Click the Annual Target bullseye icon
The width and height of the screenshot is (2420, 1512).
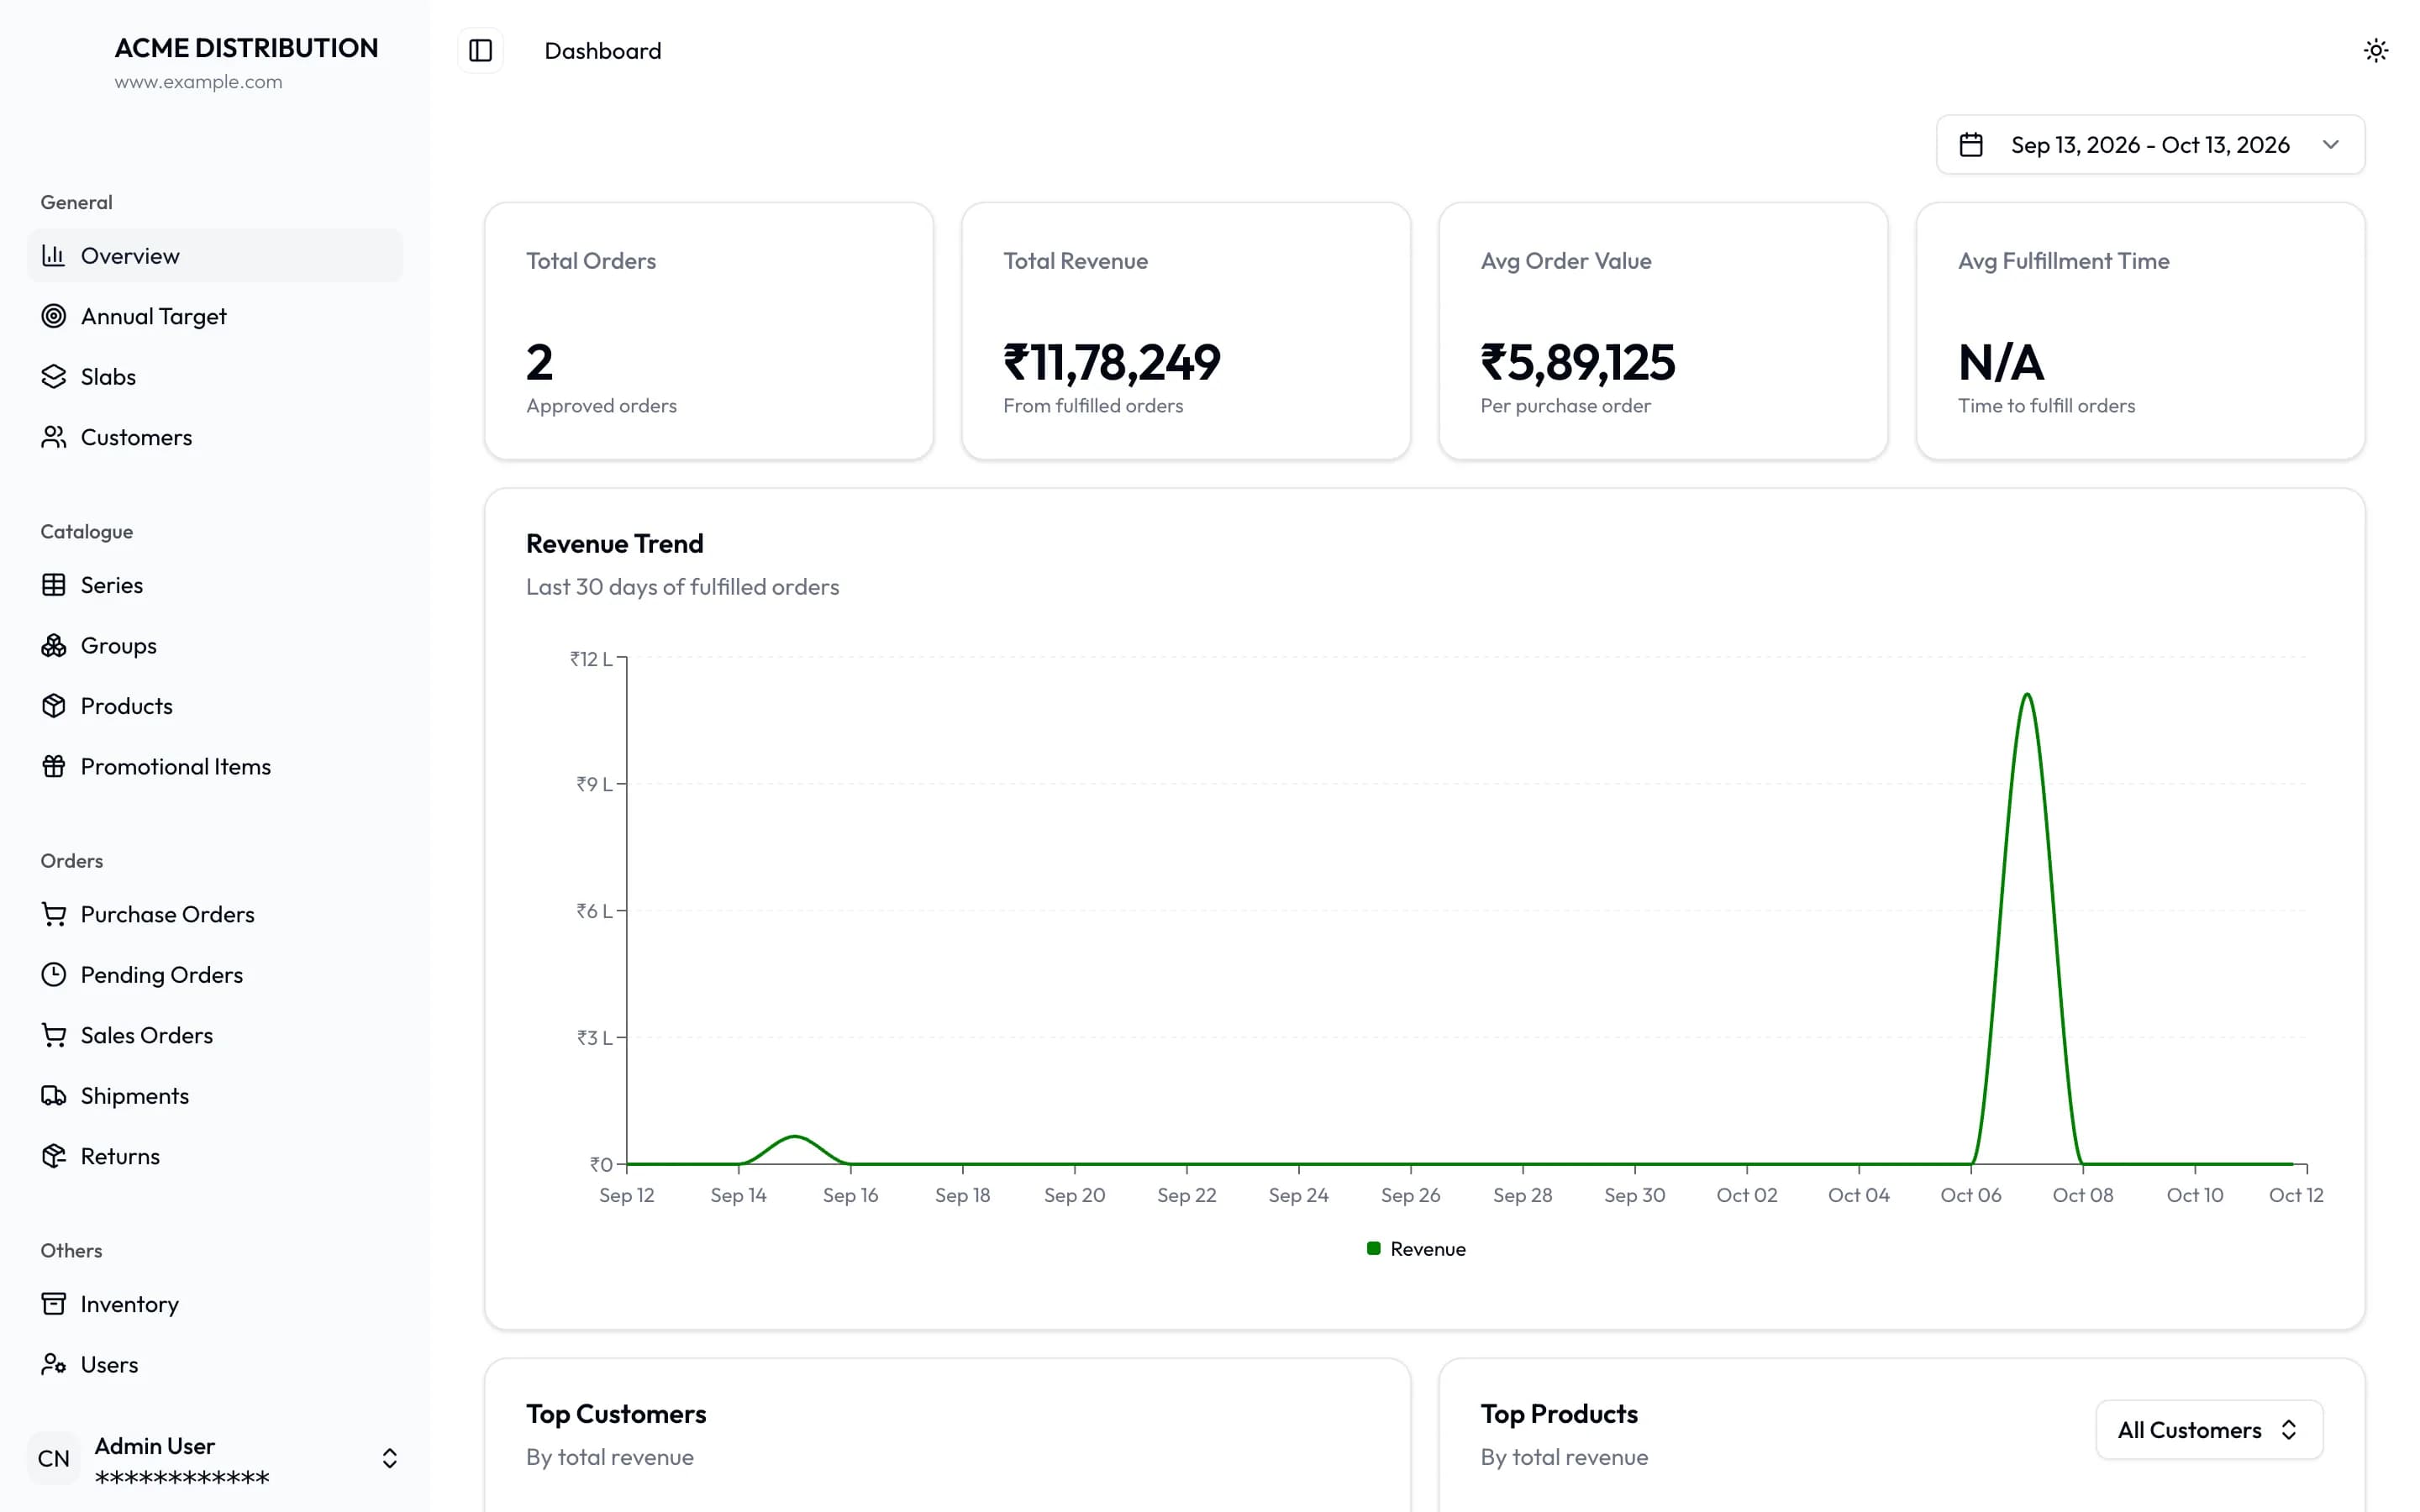coord(54,316)
